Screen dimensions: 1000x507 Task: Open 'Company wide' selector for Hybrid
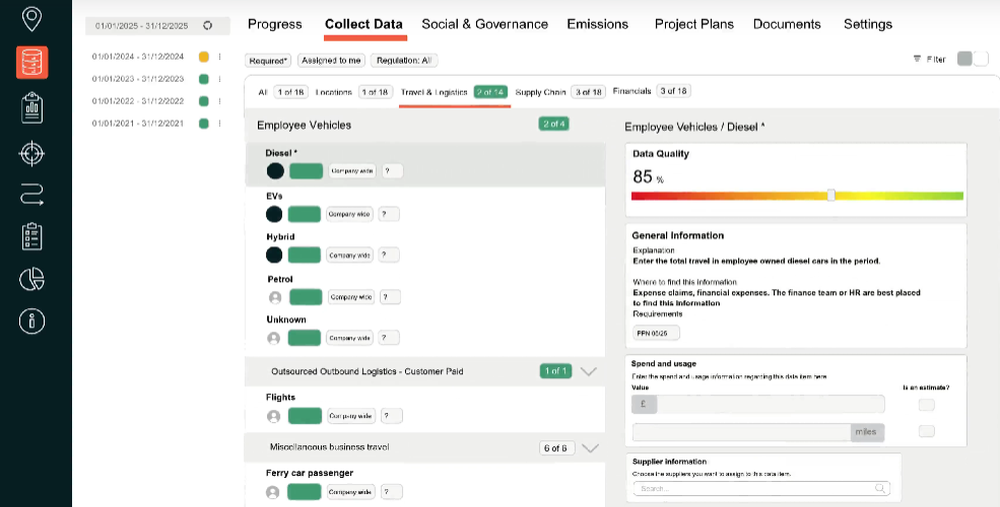pyautogui.click(x=350, y=255)
